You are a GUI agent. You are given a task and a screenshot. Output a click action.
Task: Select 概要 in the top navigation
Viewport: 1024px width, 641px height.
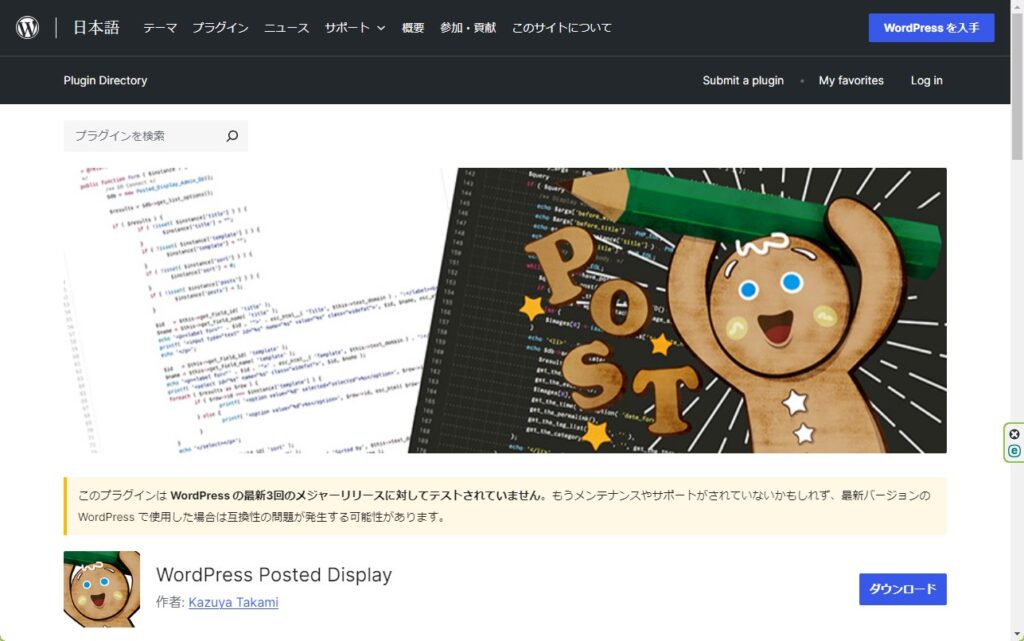(413, 28)
